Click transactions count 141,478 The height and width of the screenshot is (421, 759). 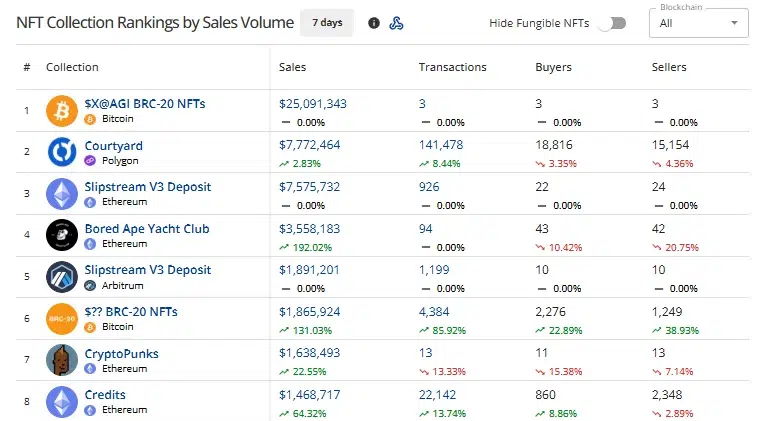point(441,145)
